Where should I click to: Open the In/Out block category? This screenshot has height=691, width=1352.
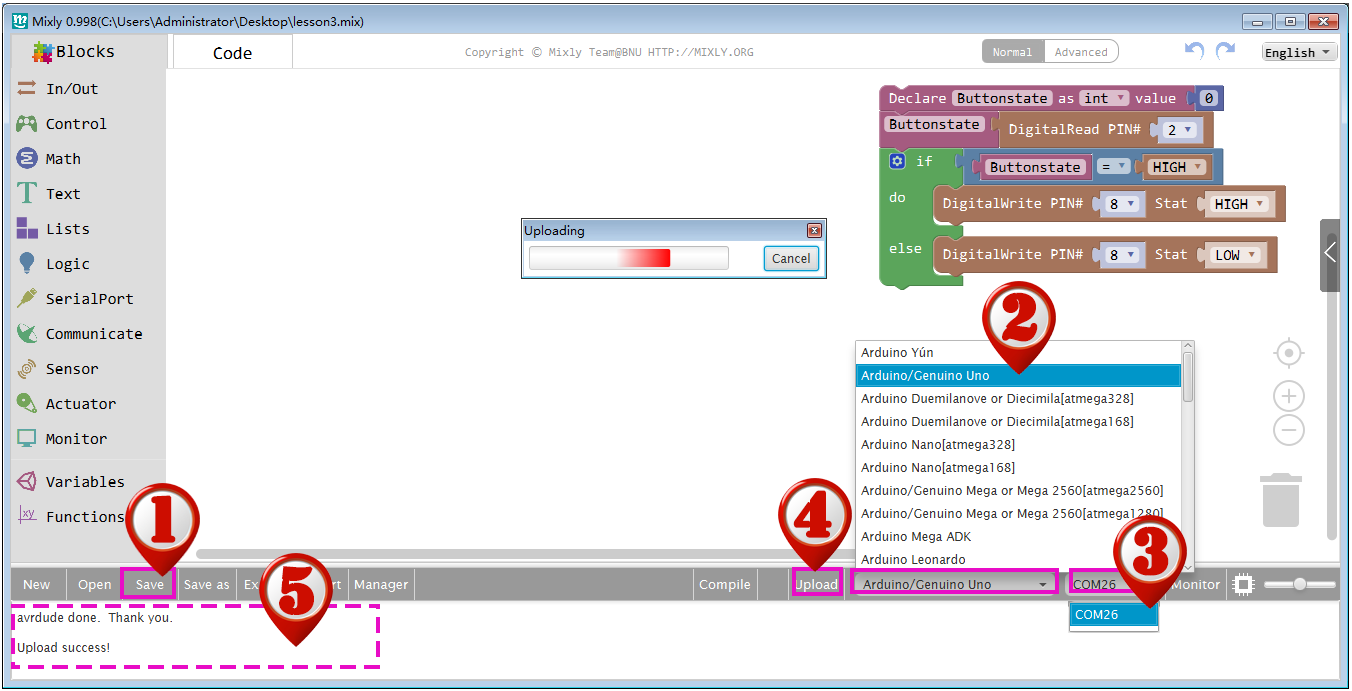tap(72, 89)
